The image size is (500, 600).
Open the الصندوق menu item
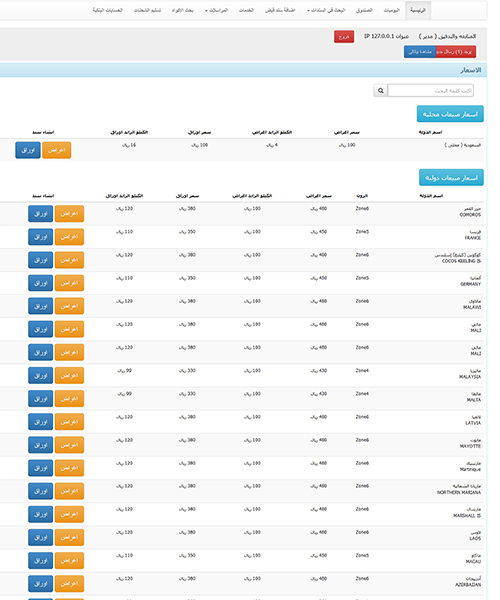[x=364, y=10]
